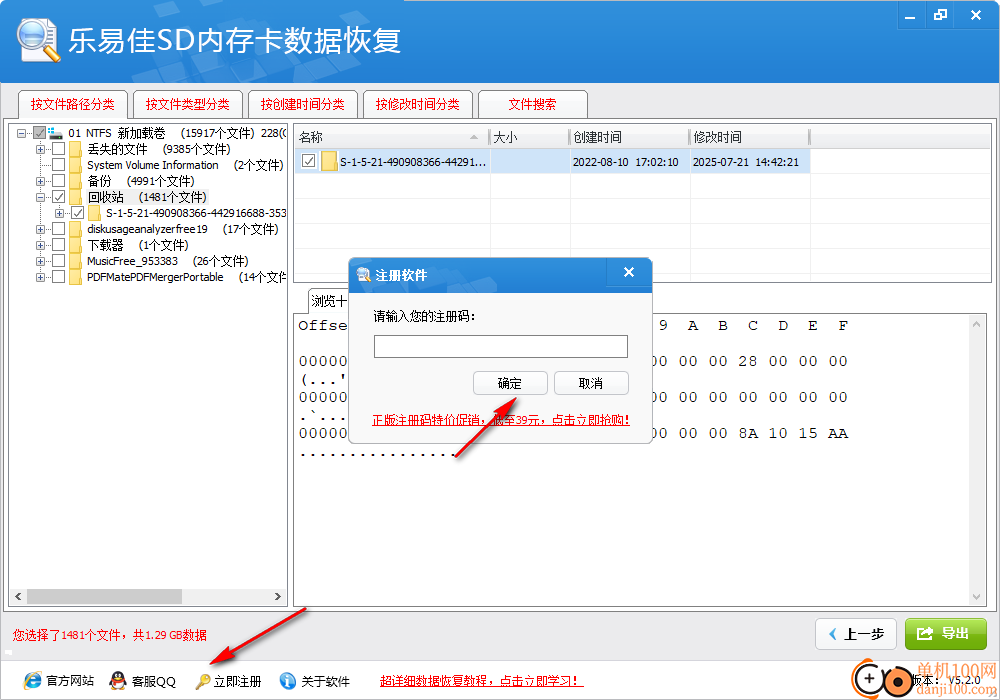This screenshot has width=1000, height=700.
Task: Click the folder icon of 下载器
Action: pyautogui.click(x=76, y=245)
